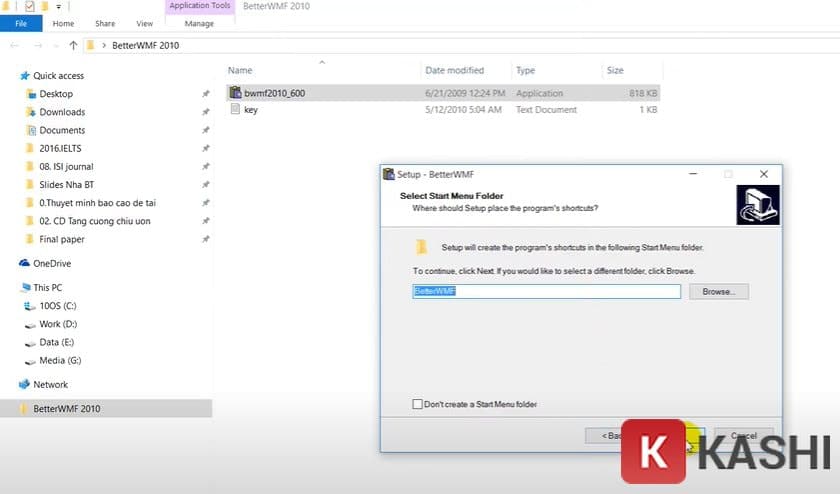Image resolution: width=840 pixels, height=494 pixels.
Task: Select the key text document icon
Action: [x=235, y=110]
